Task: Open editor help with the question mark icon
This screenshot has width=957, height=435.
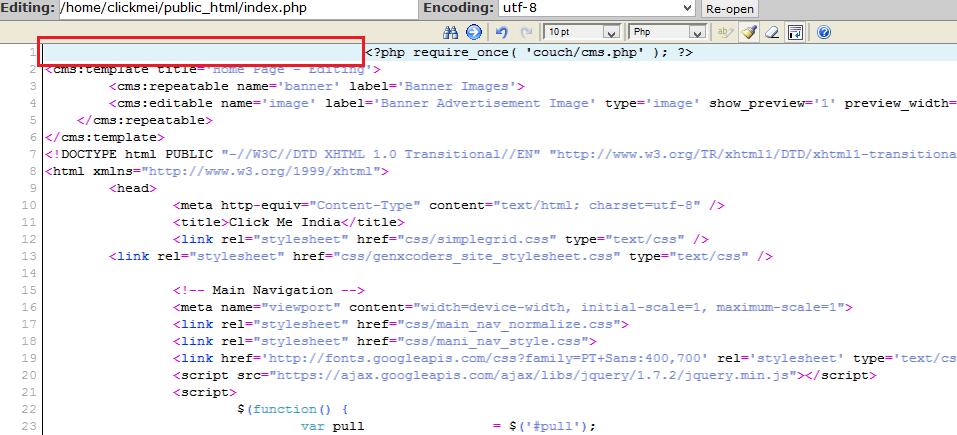Action: point(824,32)
